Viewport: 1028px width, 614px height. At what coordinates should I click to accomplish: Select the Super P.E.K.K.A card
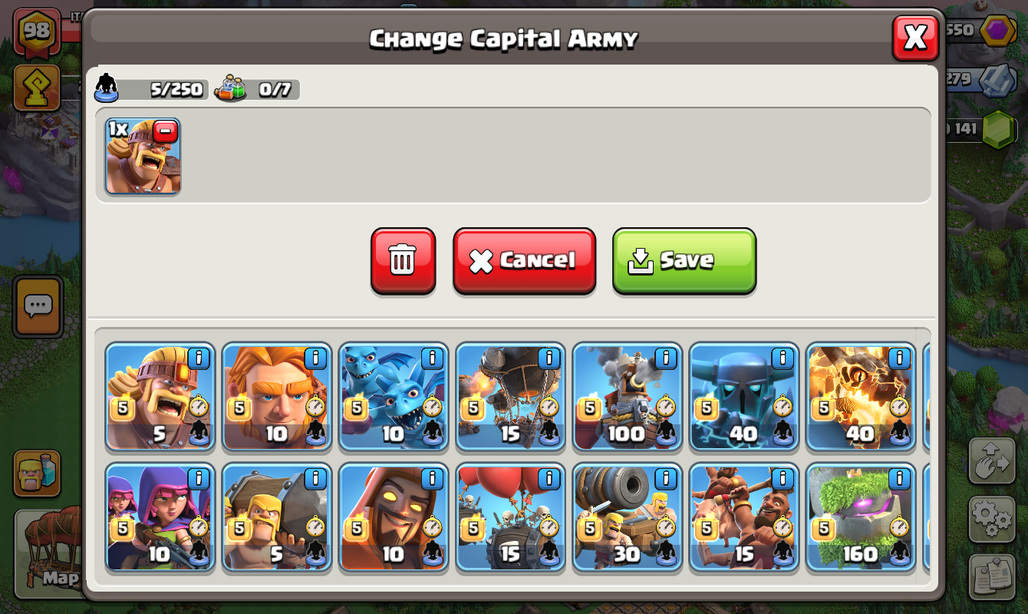tap(743, 396)
